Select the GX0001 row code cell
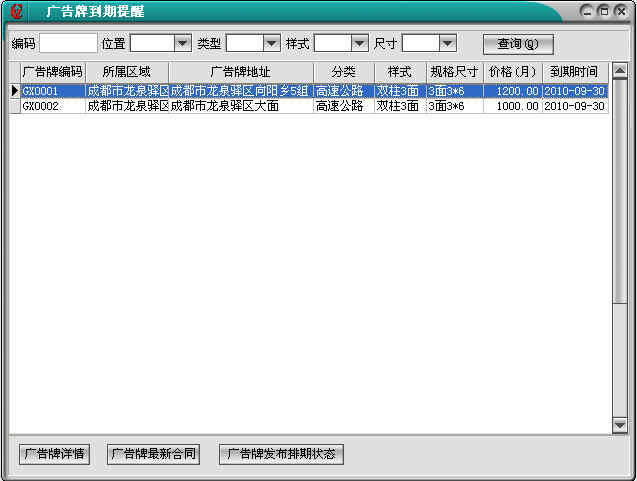 (x=53, y=91)
